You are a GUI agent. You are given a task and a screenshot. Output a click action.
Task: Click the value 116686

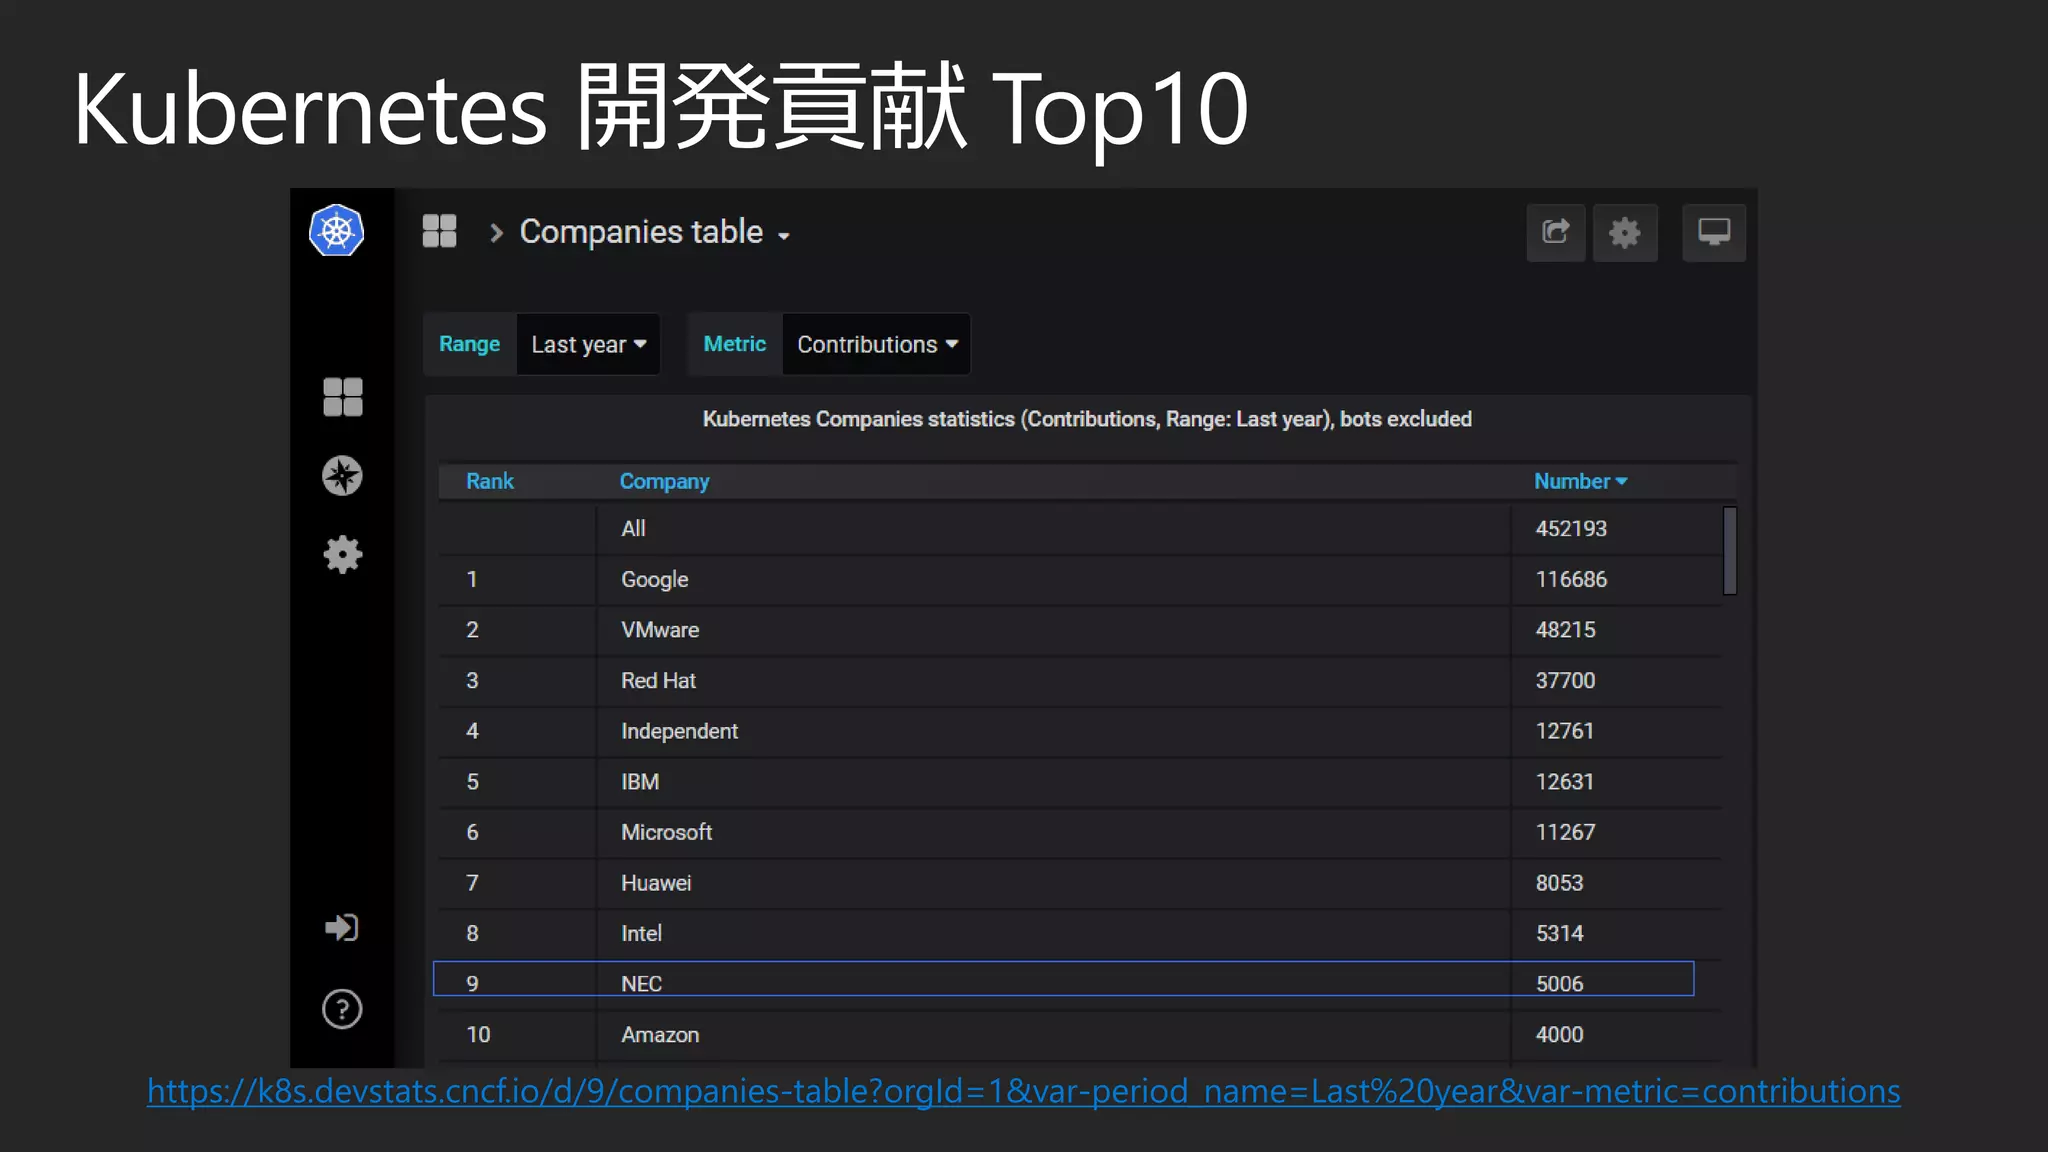(1571, 580)
